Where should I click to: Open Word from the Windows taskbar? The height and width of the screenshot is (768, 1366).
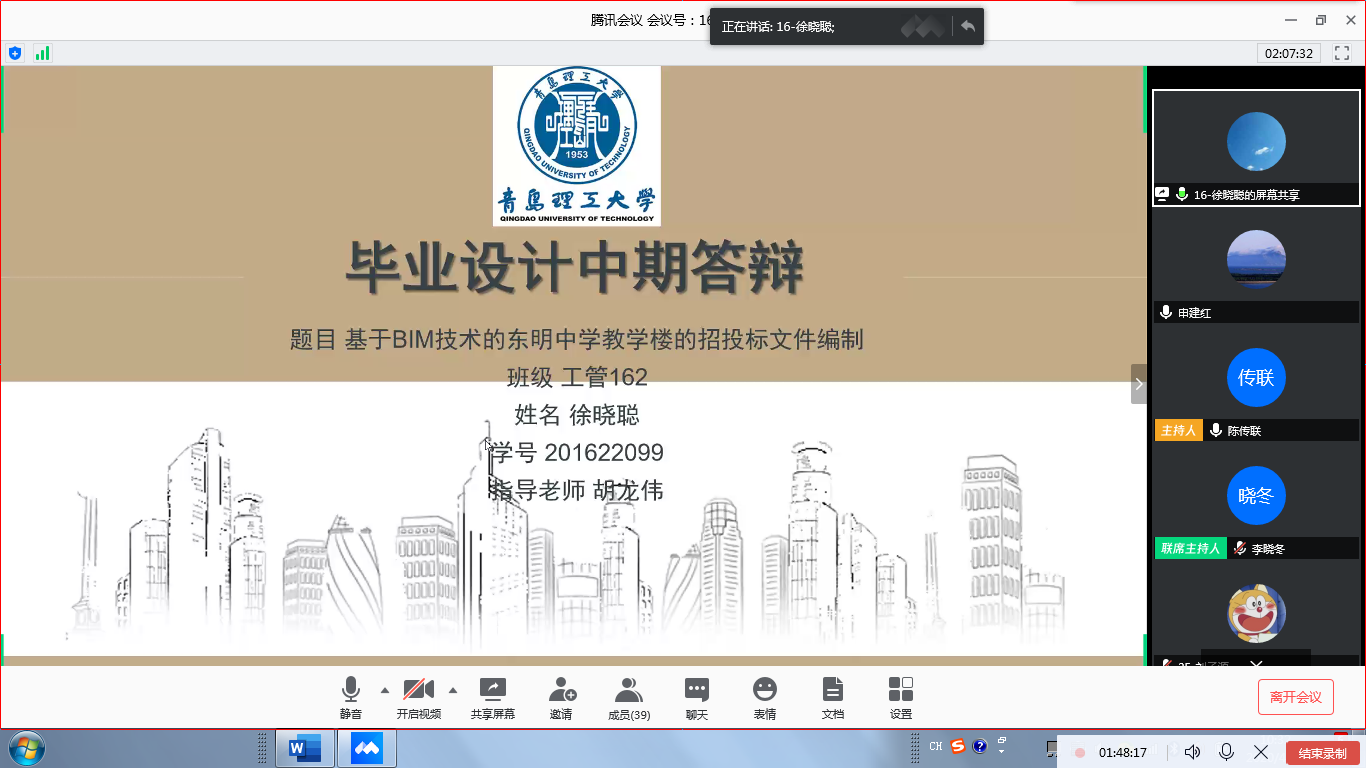[304, 747]
